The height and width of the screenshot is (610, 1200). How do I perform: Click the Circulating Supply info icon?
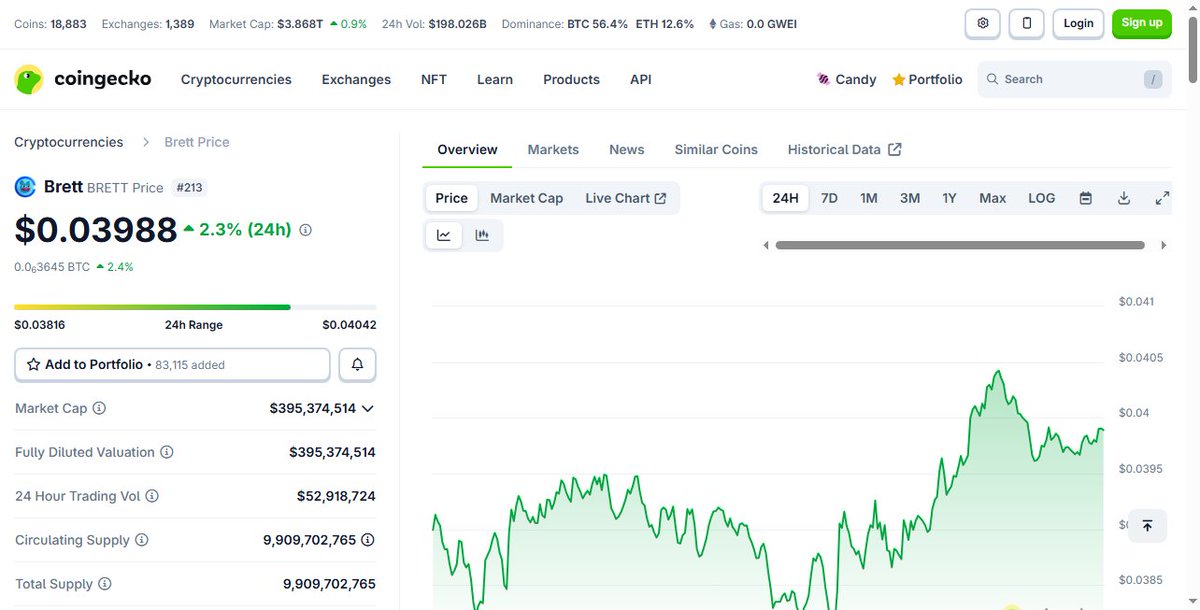142,540
